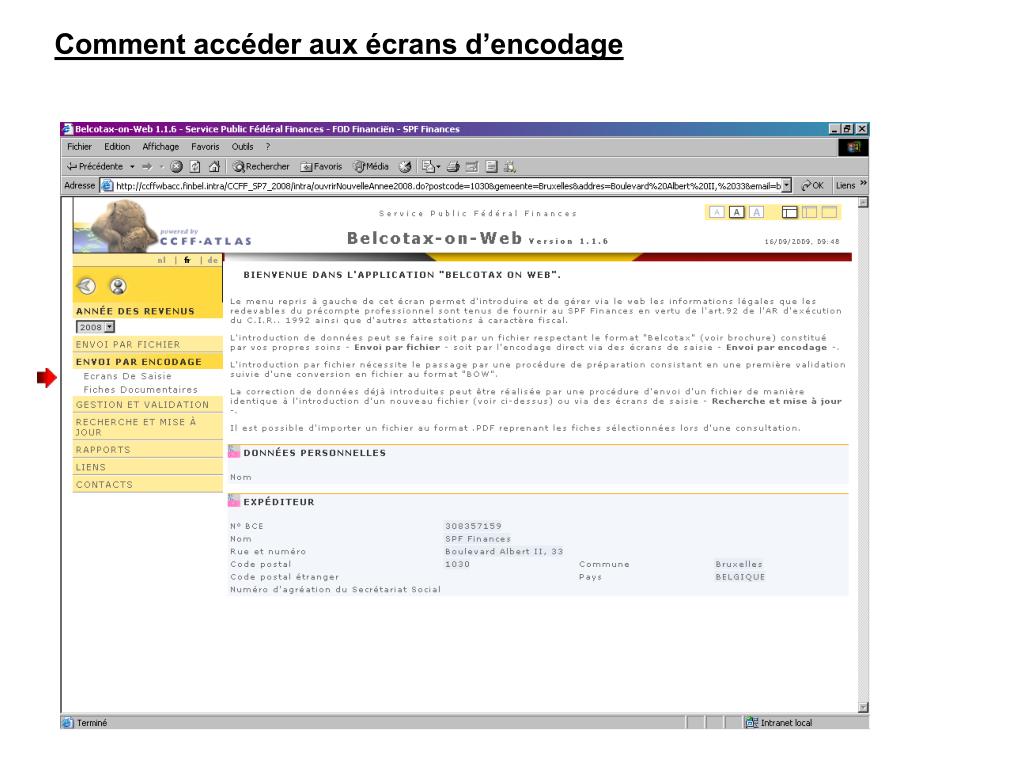Click the forward arrow in browser toolbar
1024x768 pixels.
147,167
